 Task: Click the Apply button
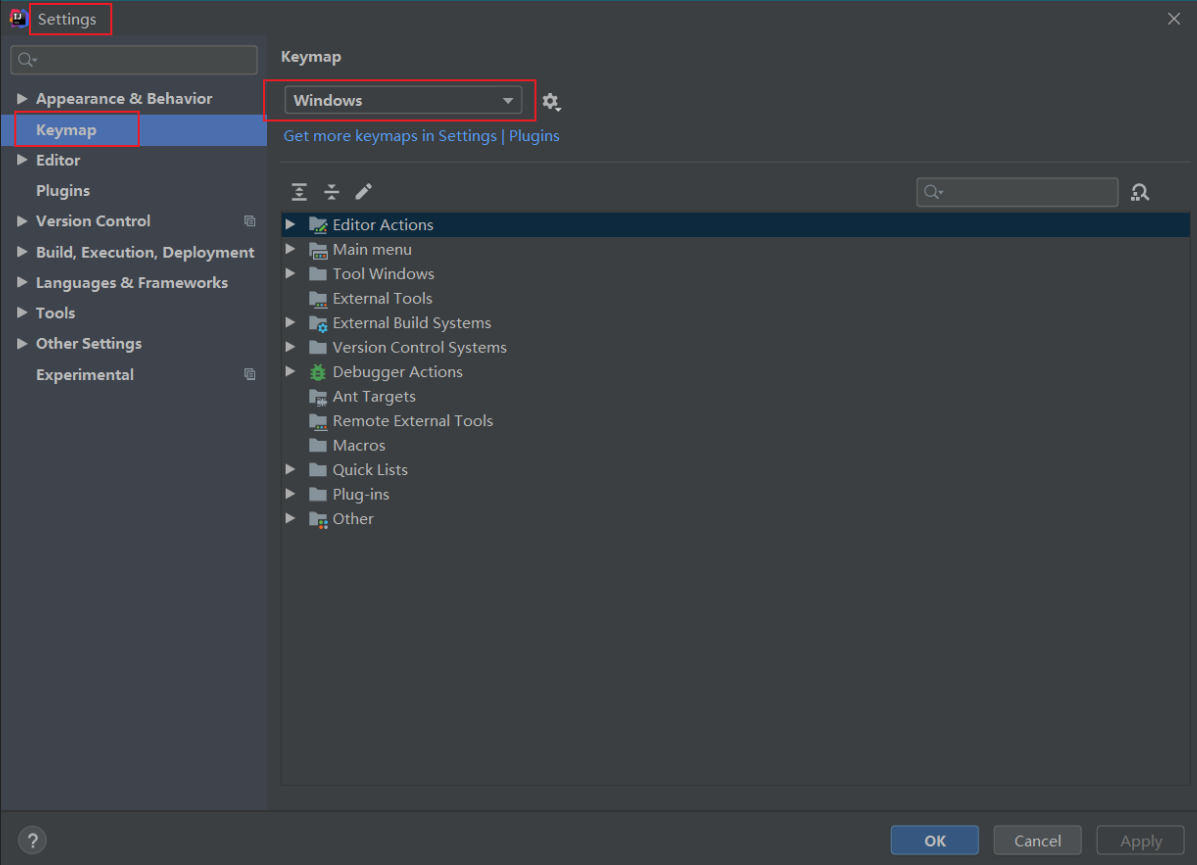point(1141,841)
